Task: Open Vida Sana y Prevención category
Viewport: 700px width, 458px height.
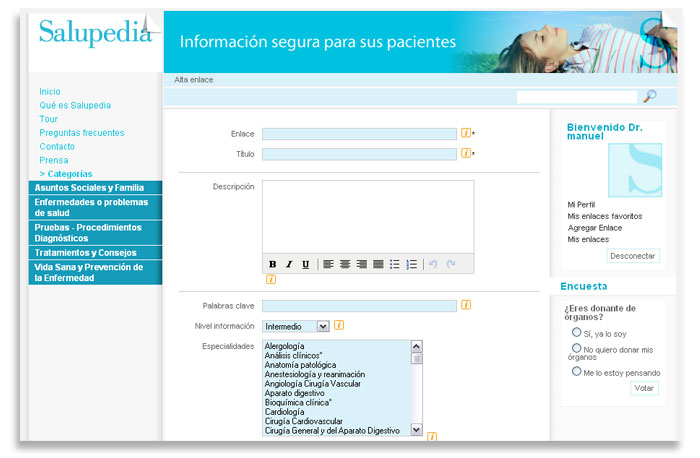Action: click(95, 272)
